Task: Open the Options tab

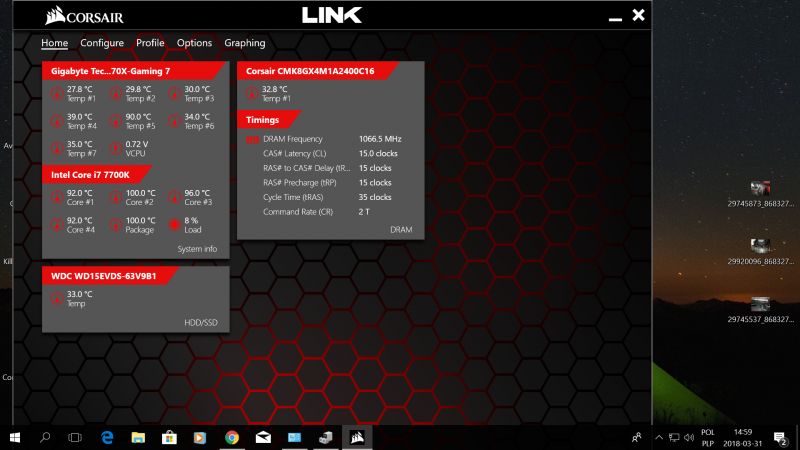Action: [x=194, y=43]
